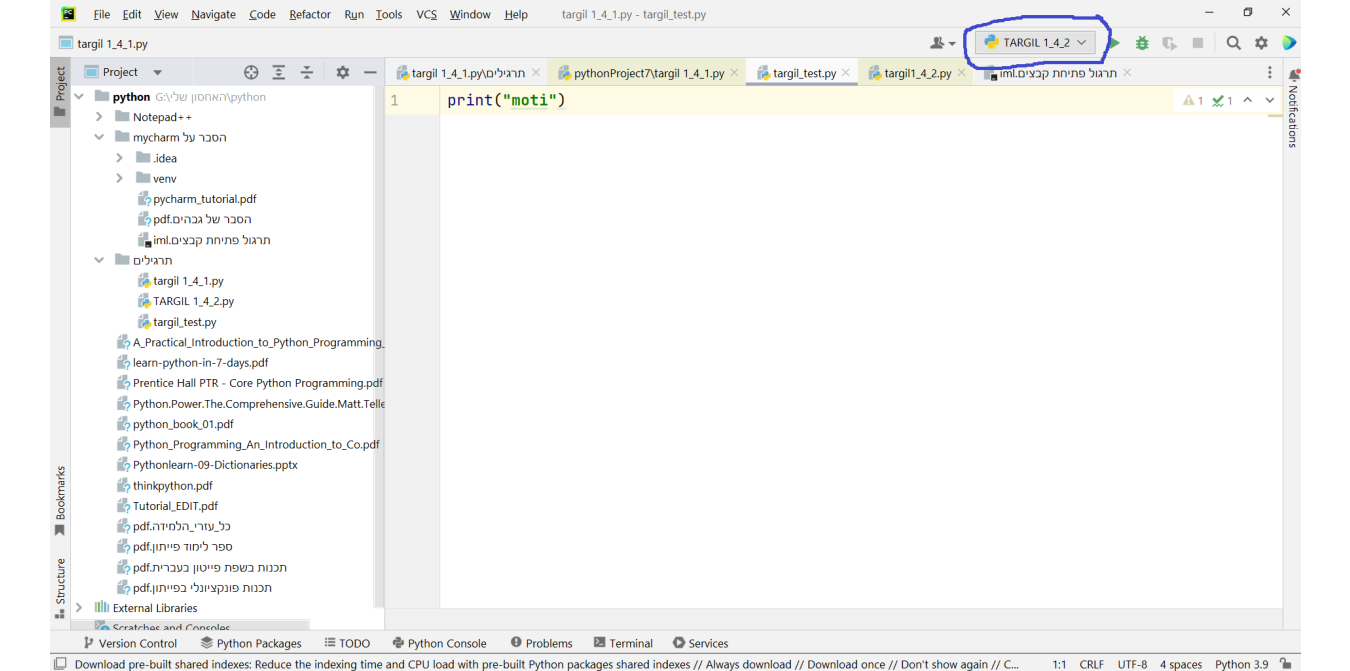The image size is (1350, 671).
Task: Close the תרגול פתיחת קבצים.iml tab
Action: coord(1127,73)
